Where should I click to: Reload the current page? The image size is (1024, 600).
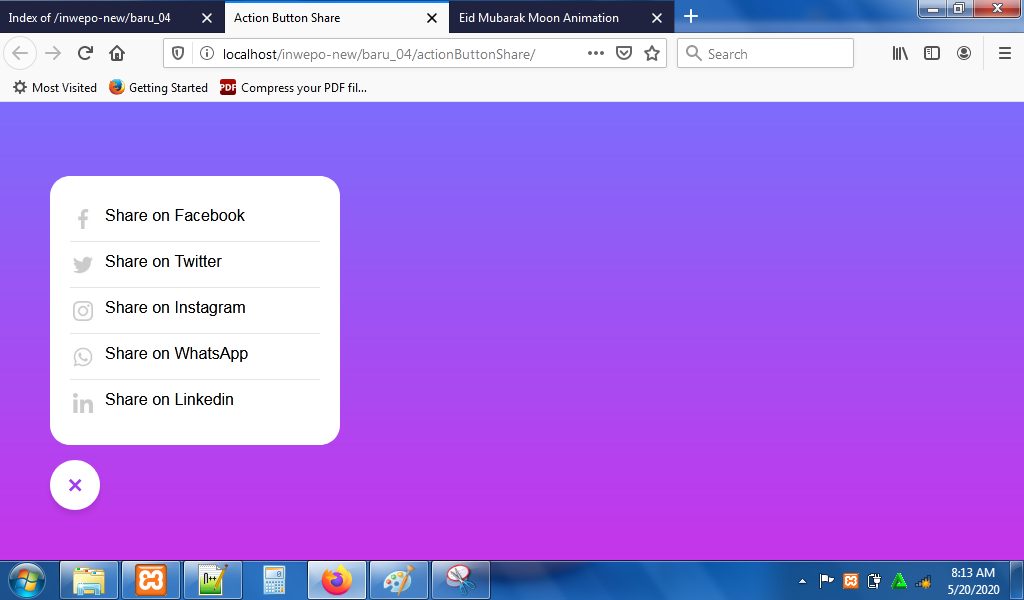click(85, 54)
